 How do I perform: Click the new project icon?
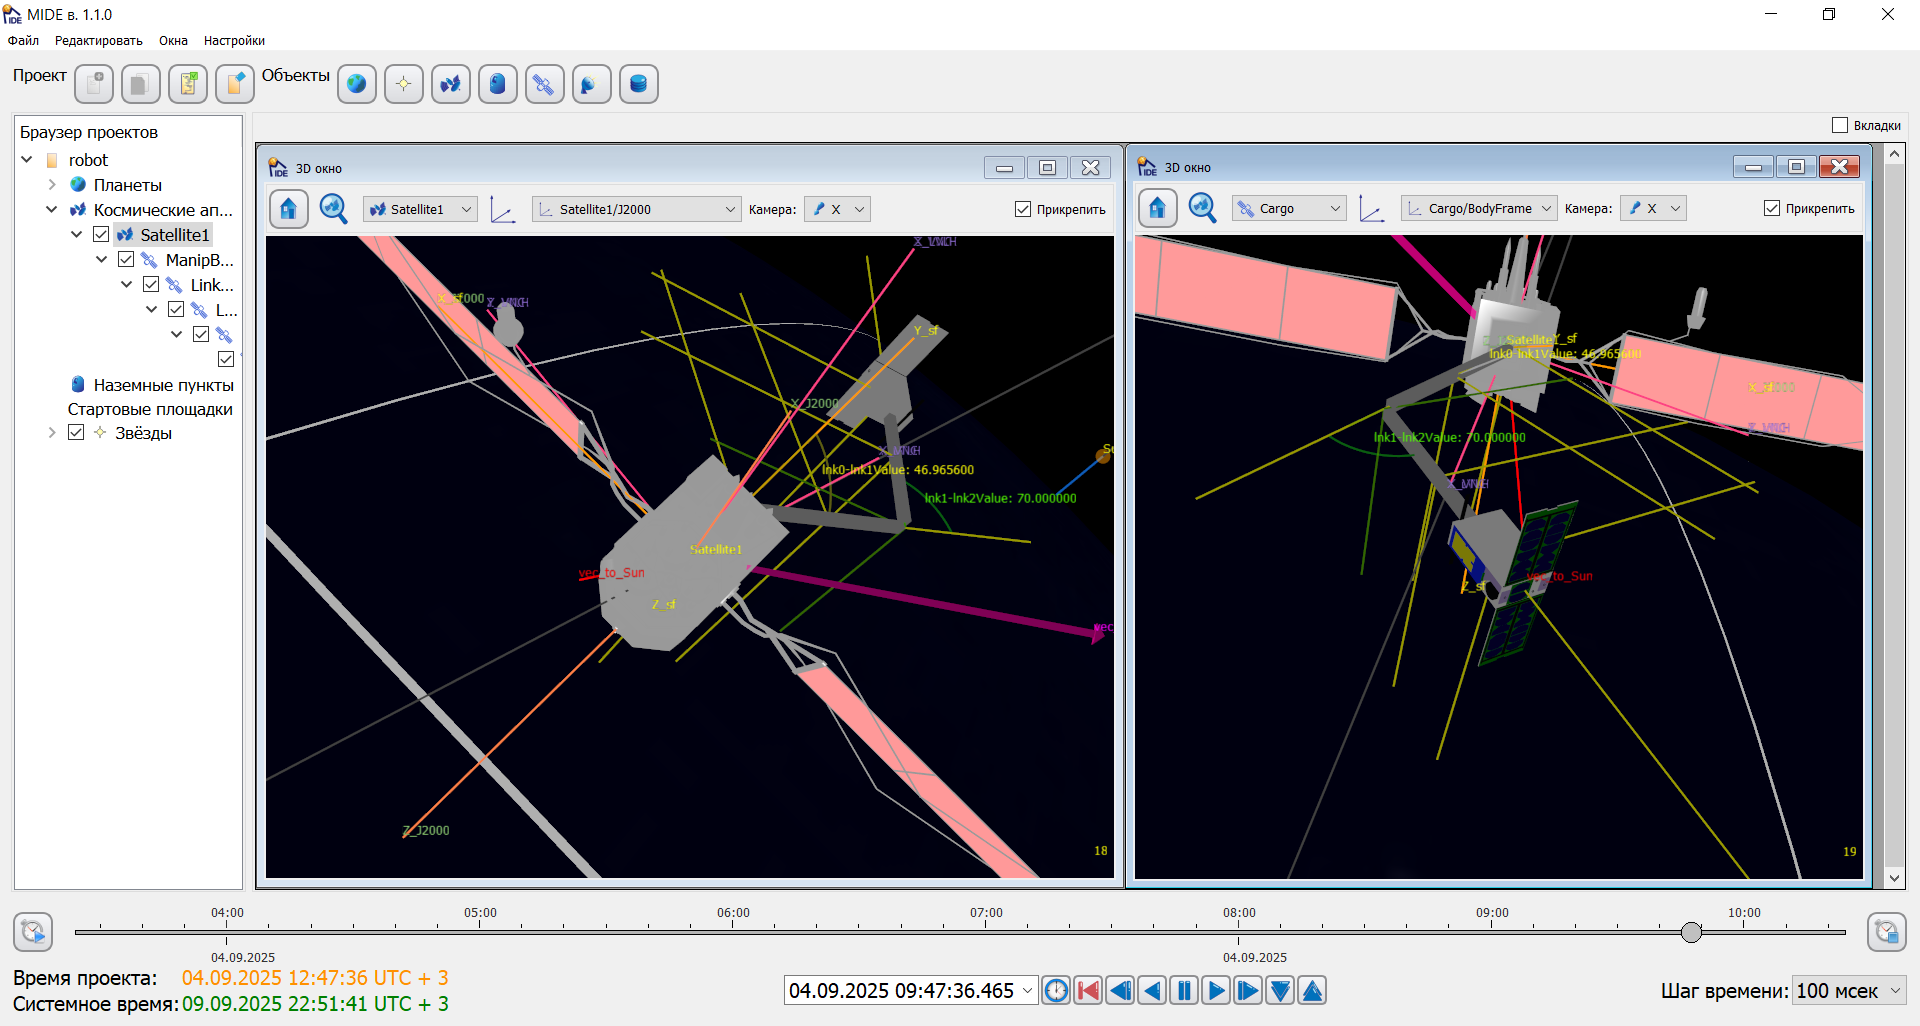point(94,84)
